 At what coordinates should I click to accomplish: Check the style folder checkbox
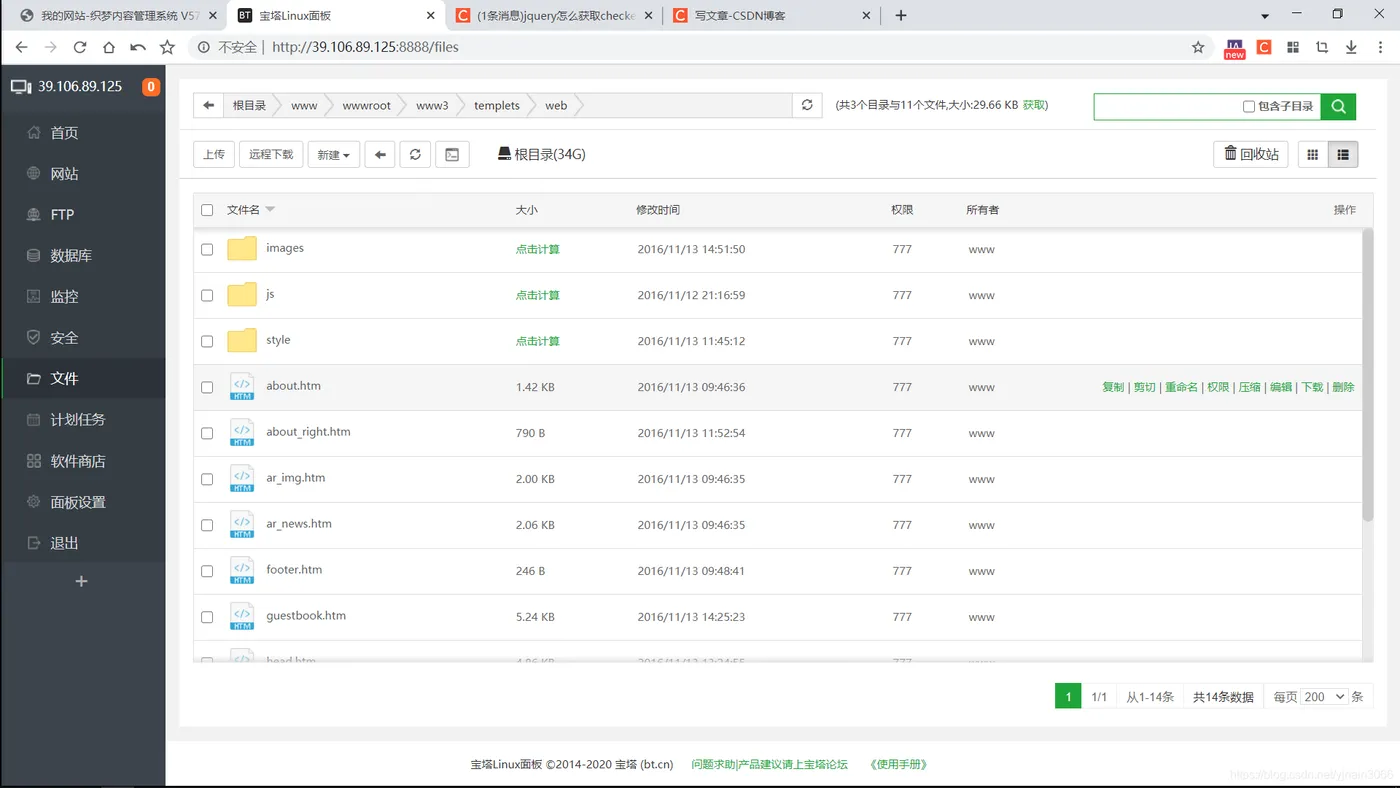tap(207, 341)
